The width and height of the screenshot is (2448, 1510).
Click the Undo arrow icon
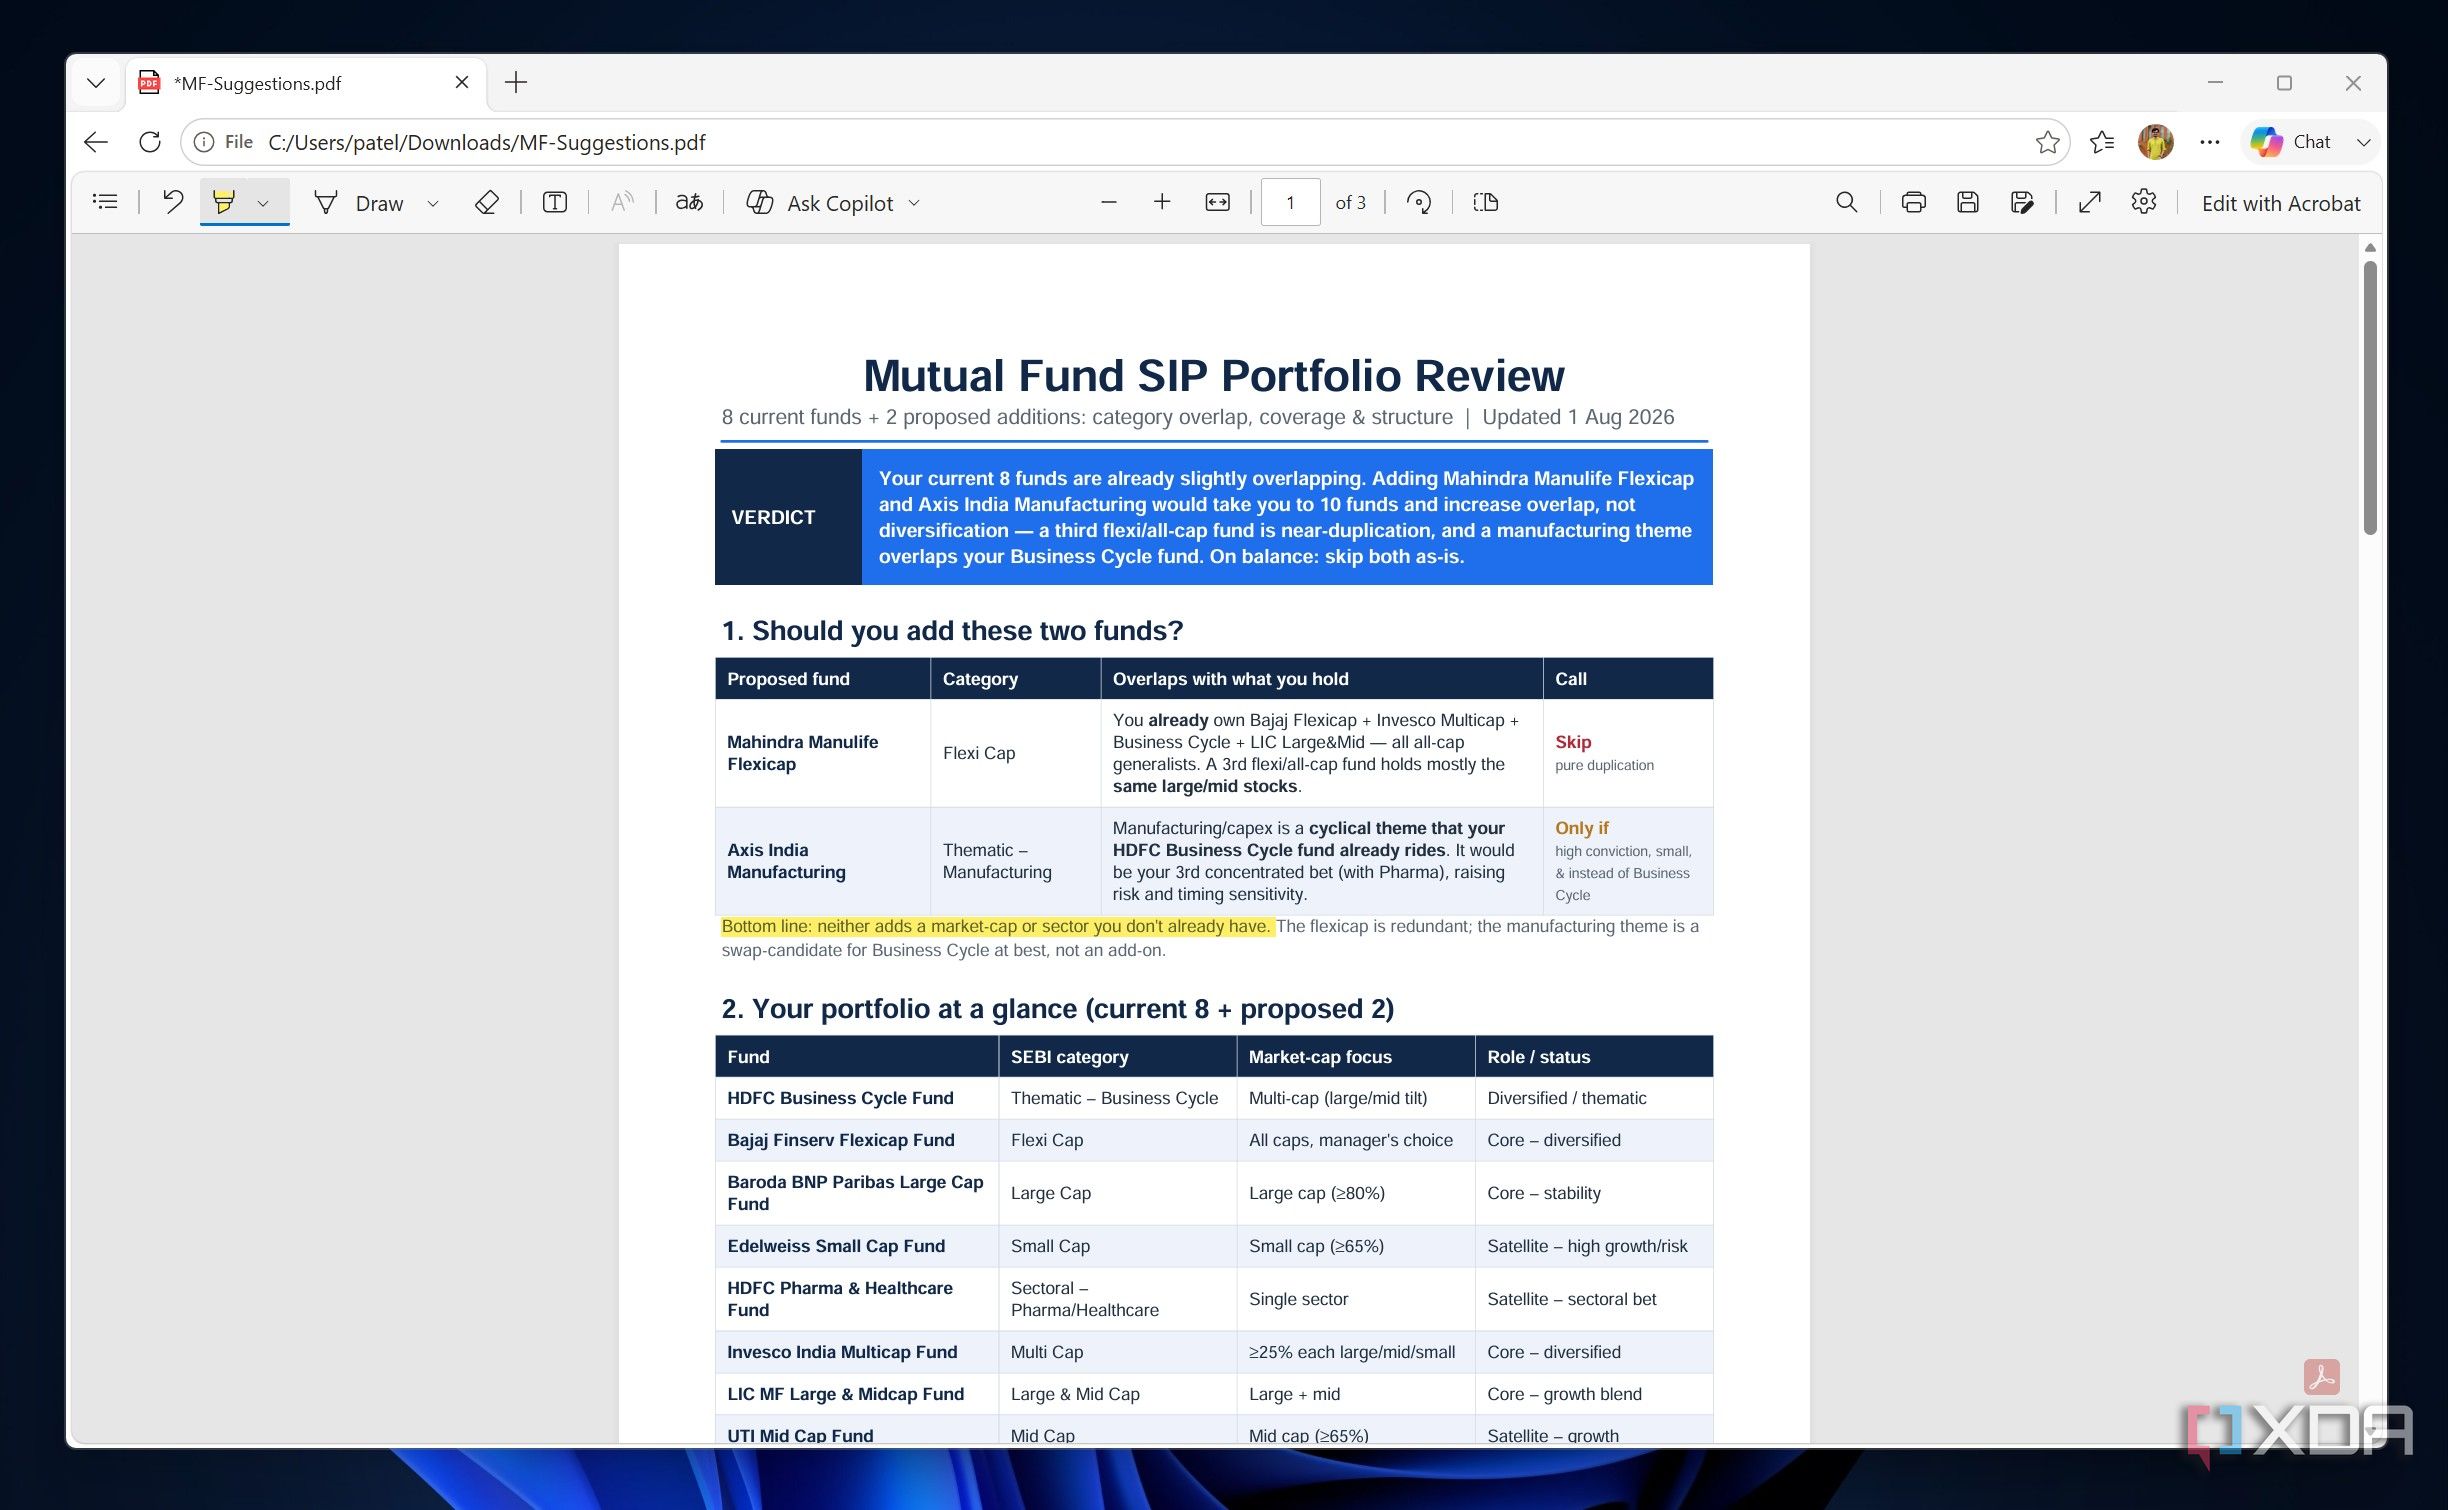pos(173,203)
